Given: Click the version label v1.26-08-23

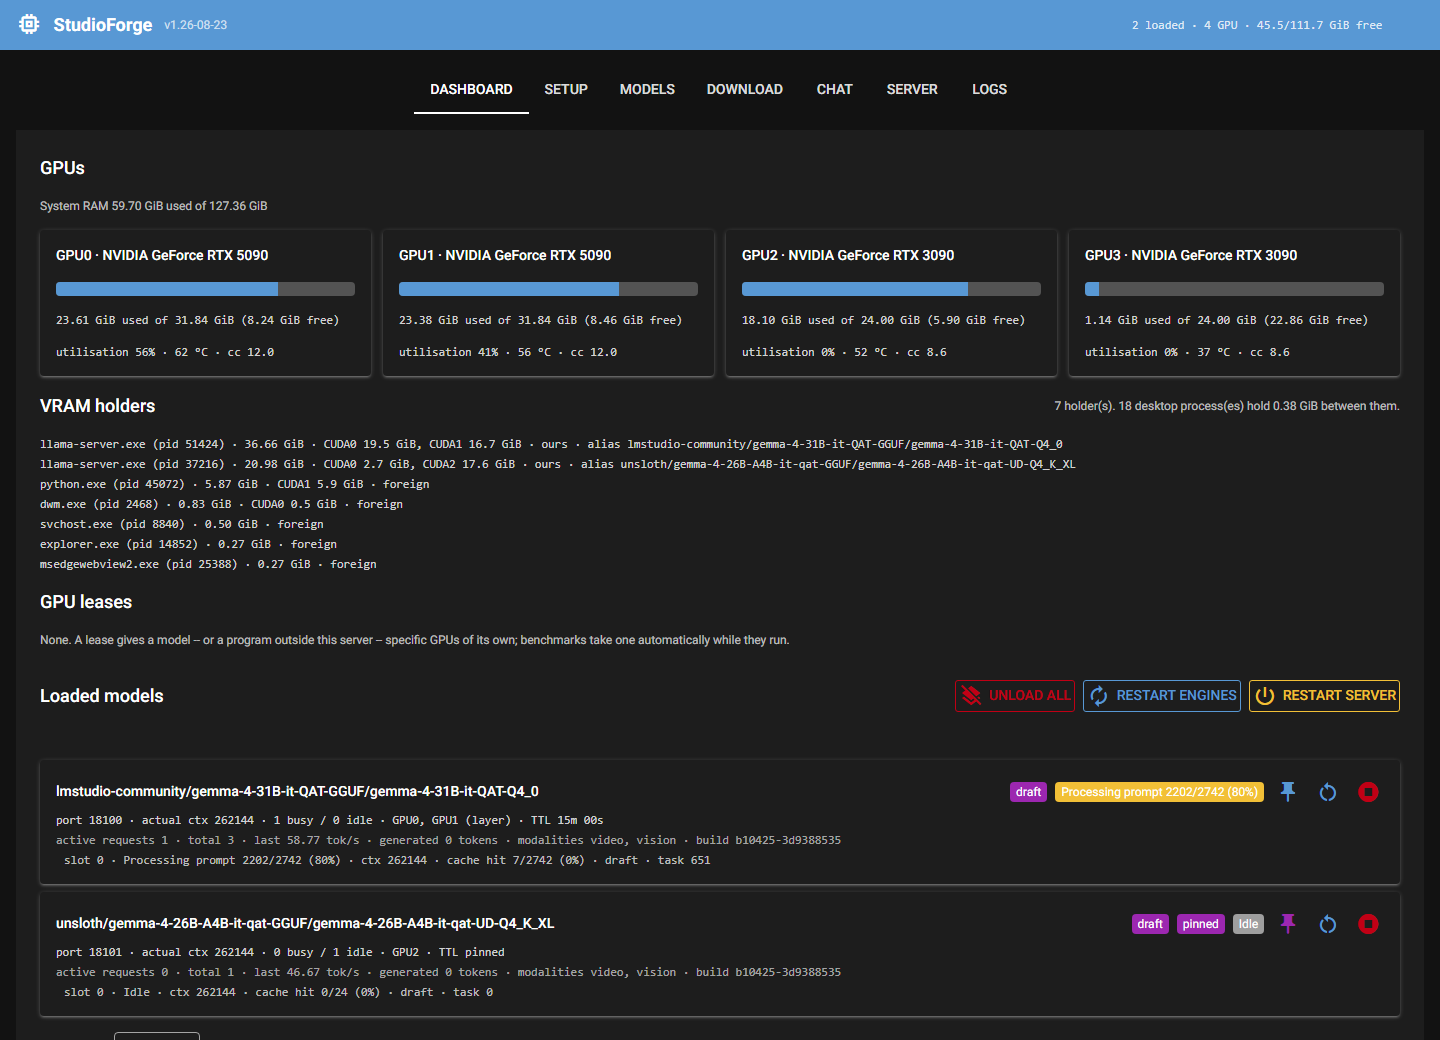Looking at the screenshot, I should pos(196,25).
